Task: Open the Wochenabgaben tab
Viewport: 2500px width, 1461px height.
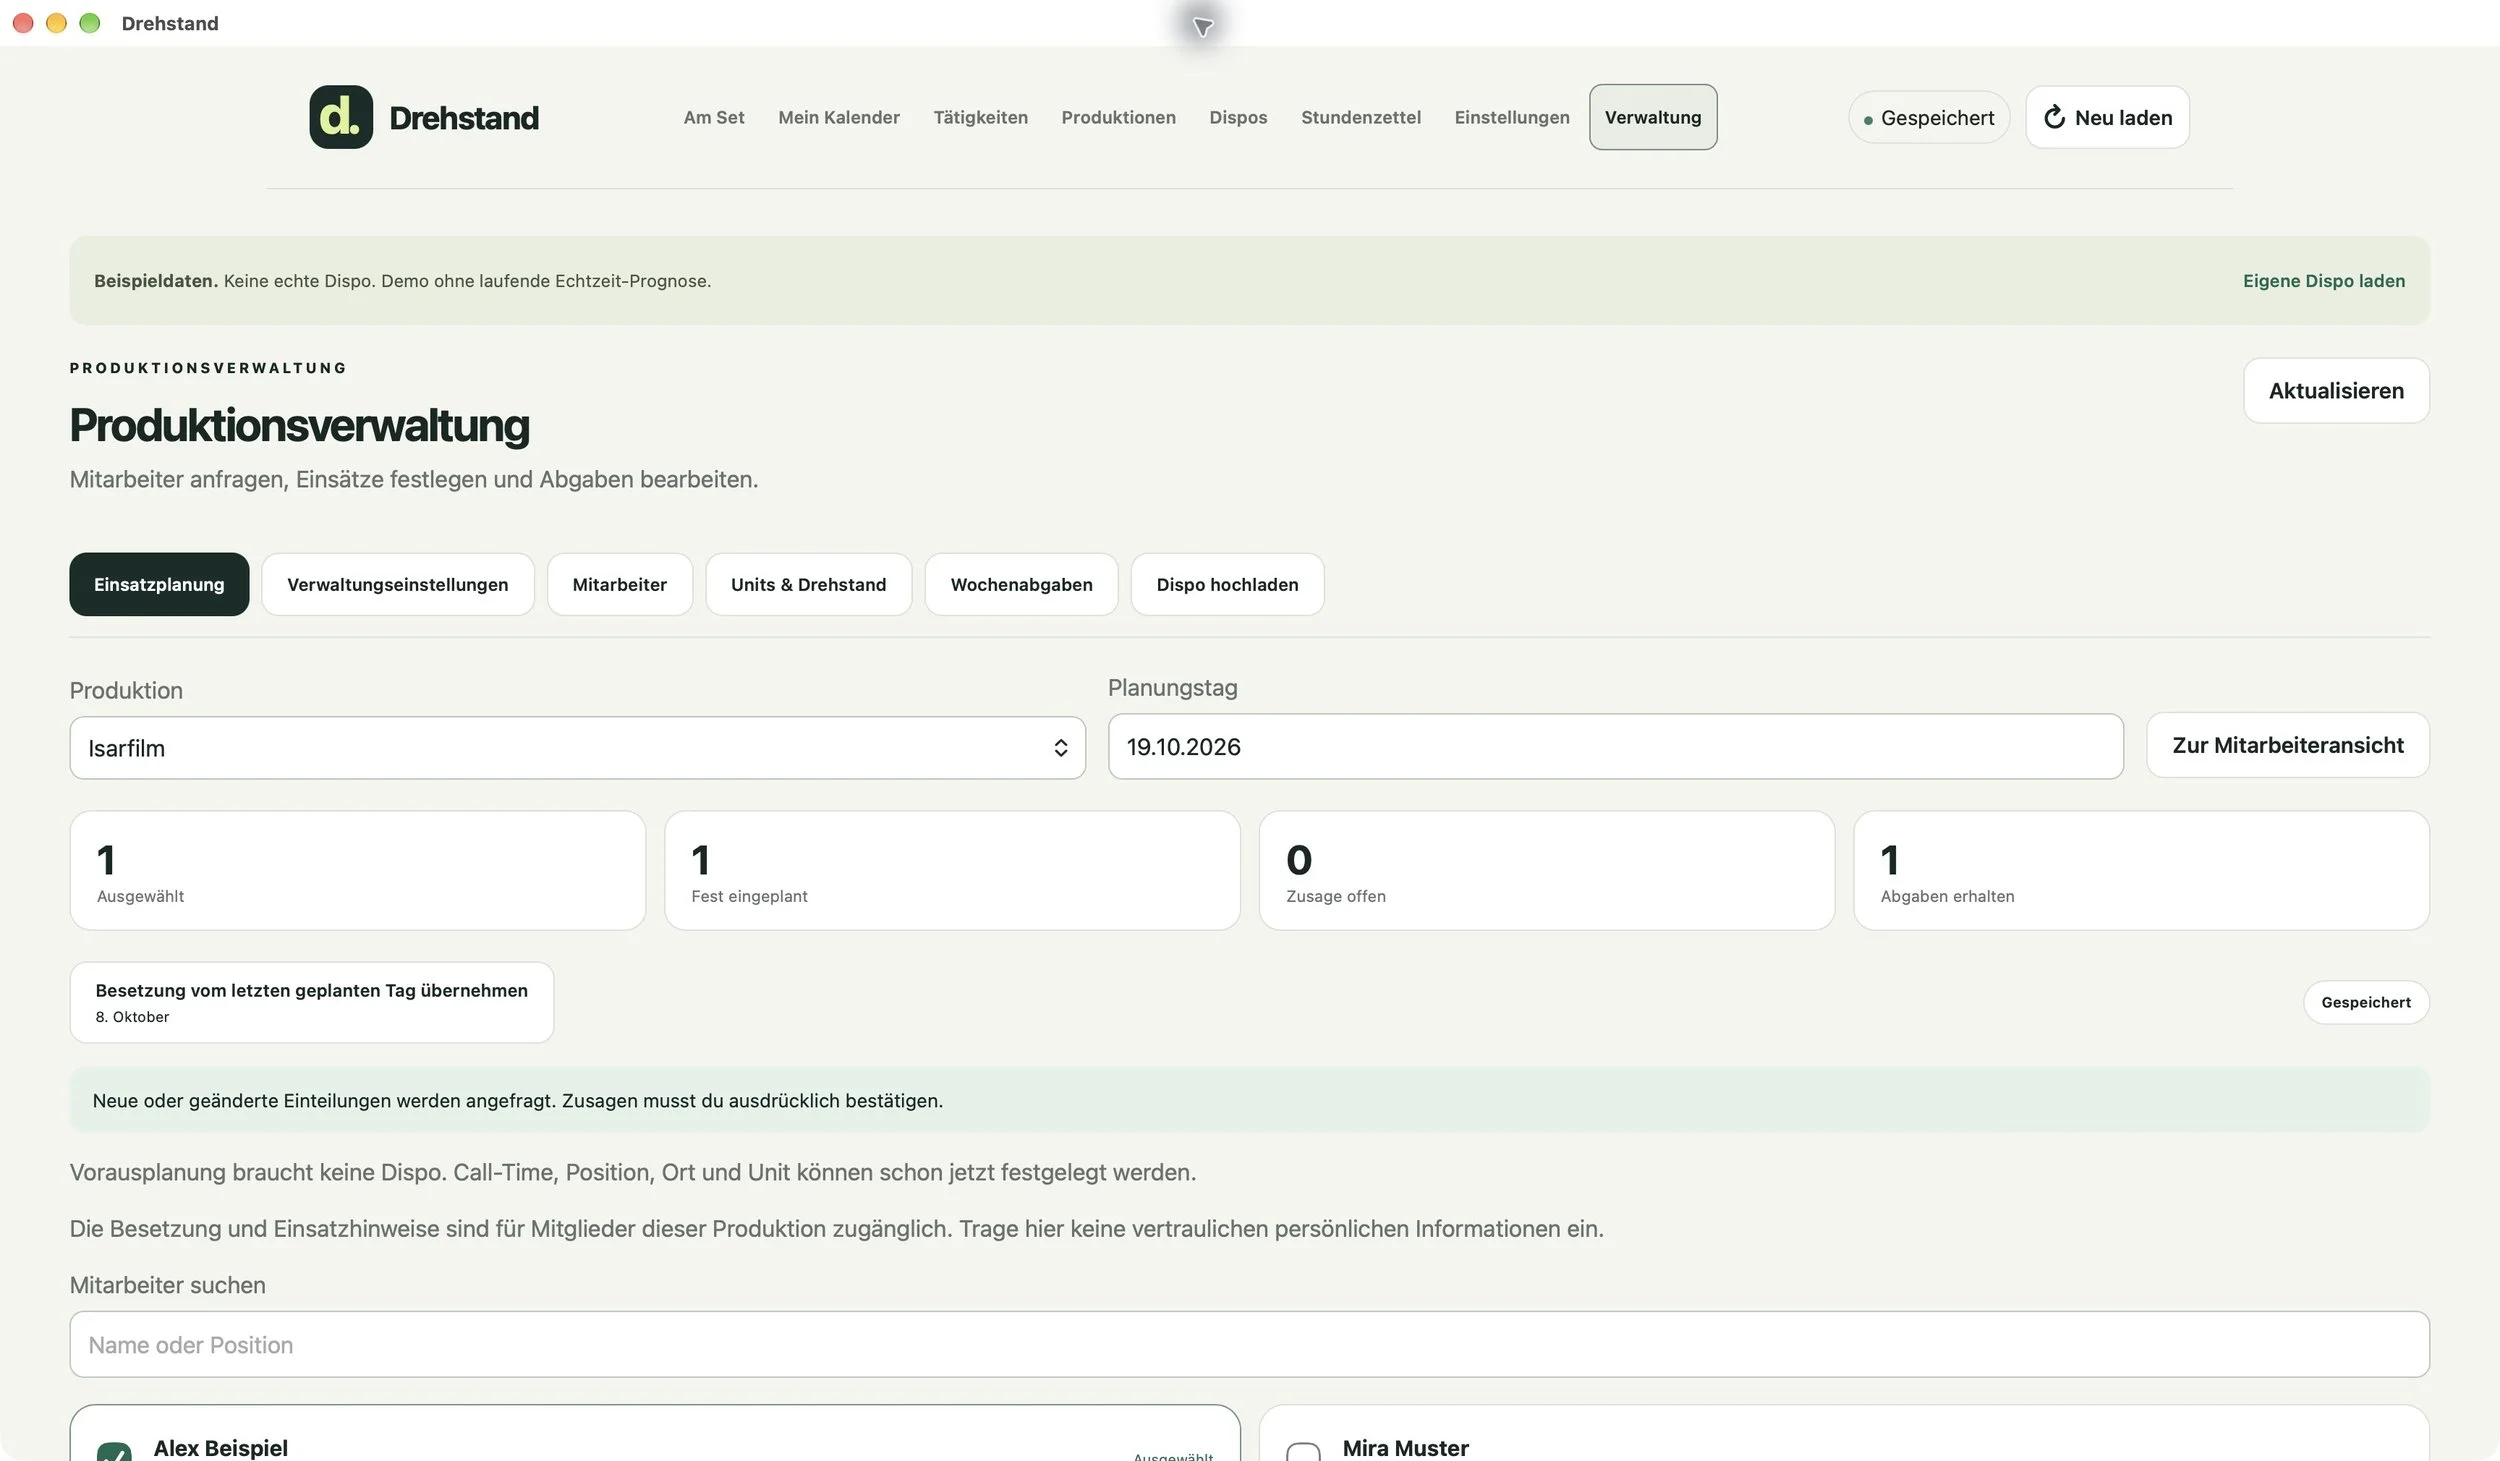Action: pos(1021,584)
